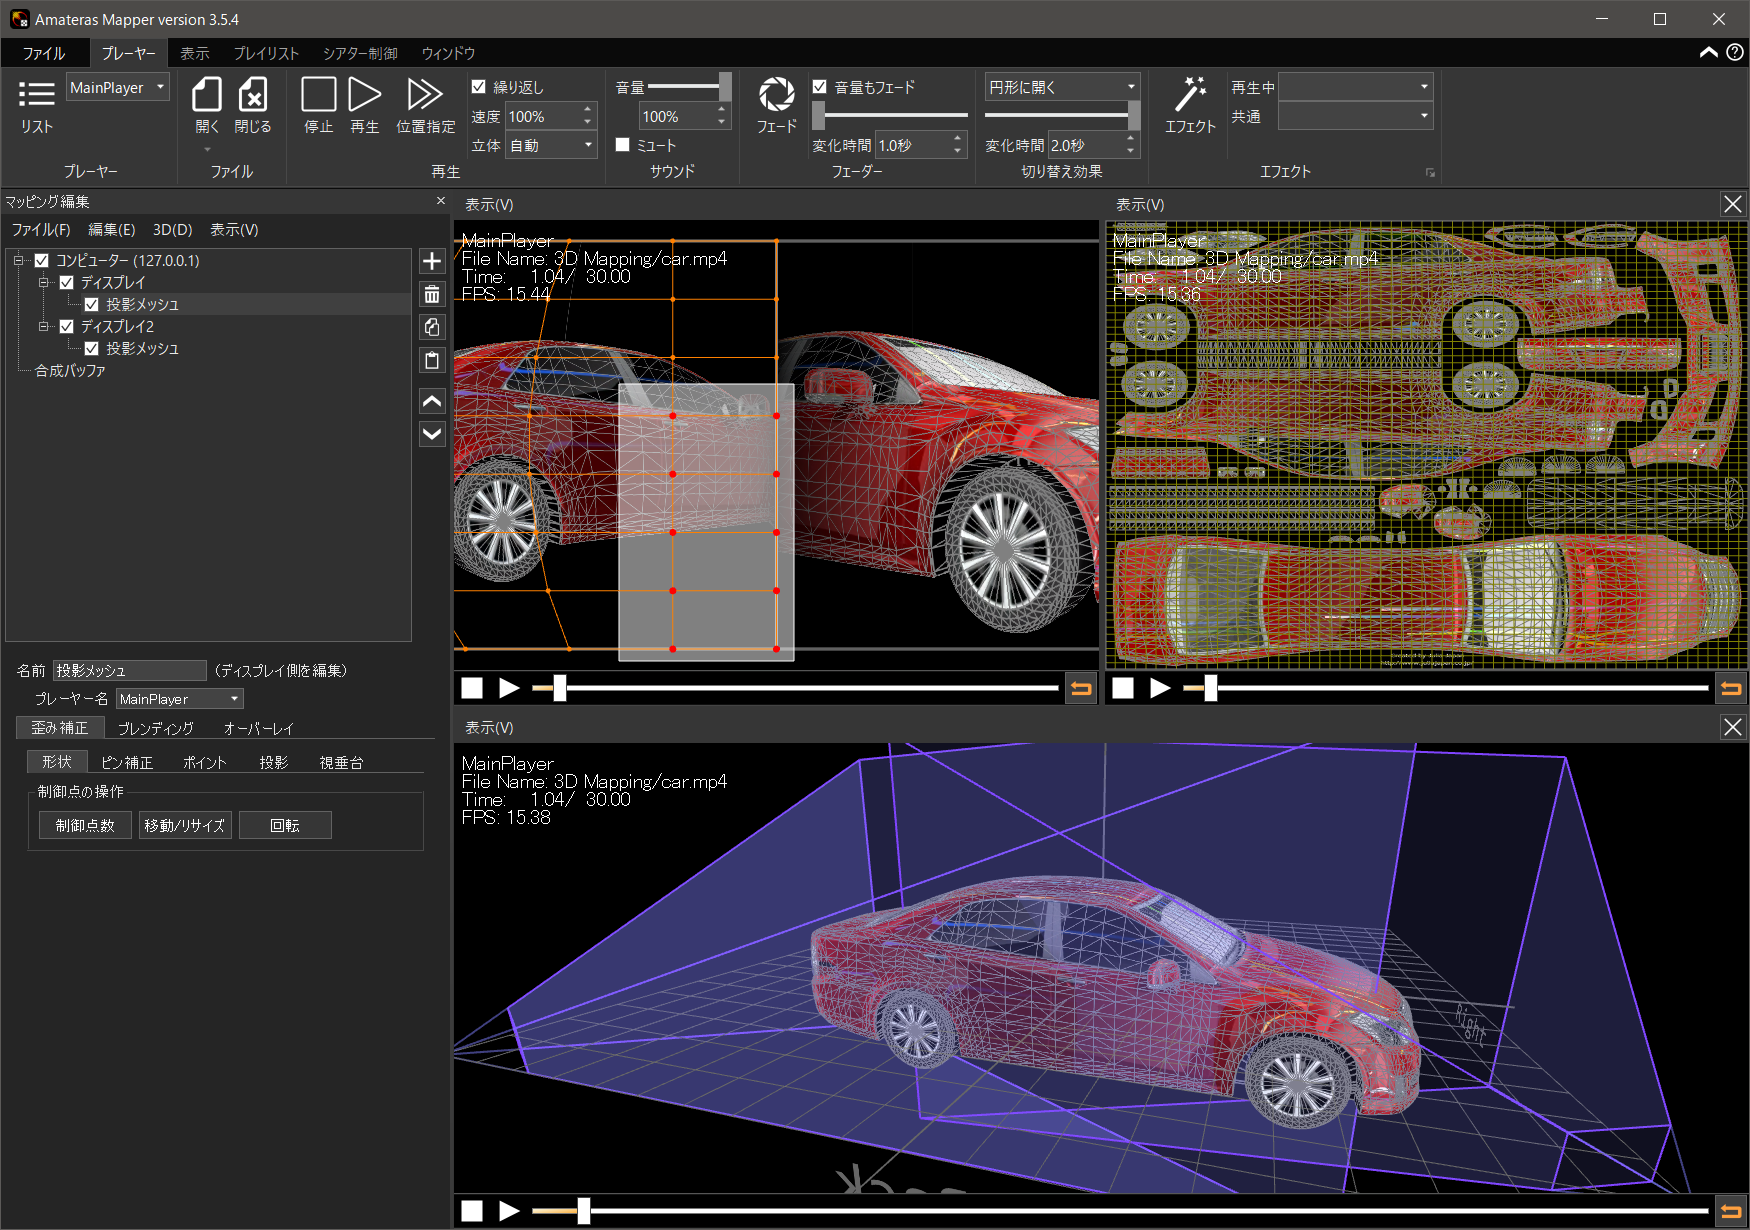
Task: Click the 再生 play icon in ribbon
Action: (x=365, y=95)
